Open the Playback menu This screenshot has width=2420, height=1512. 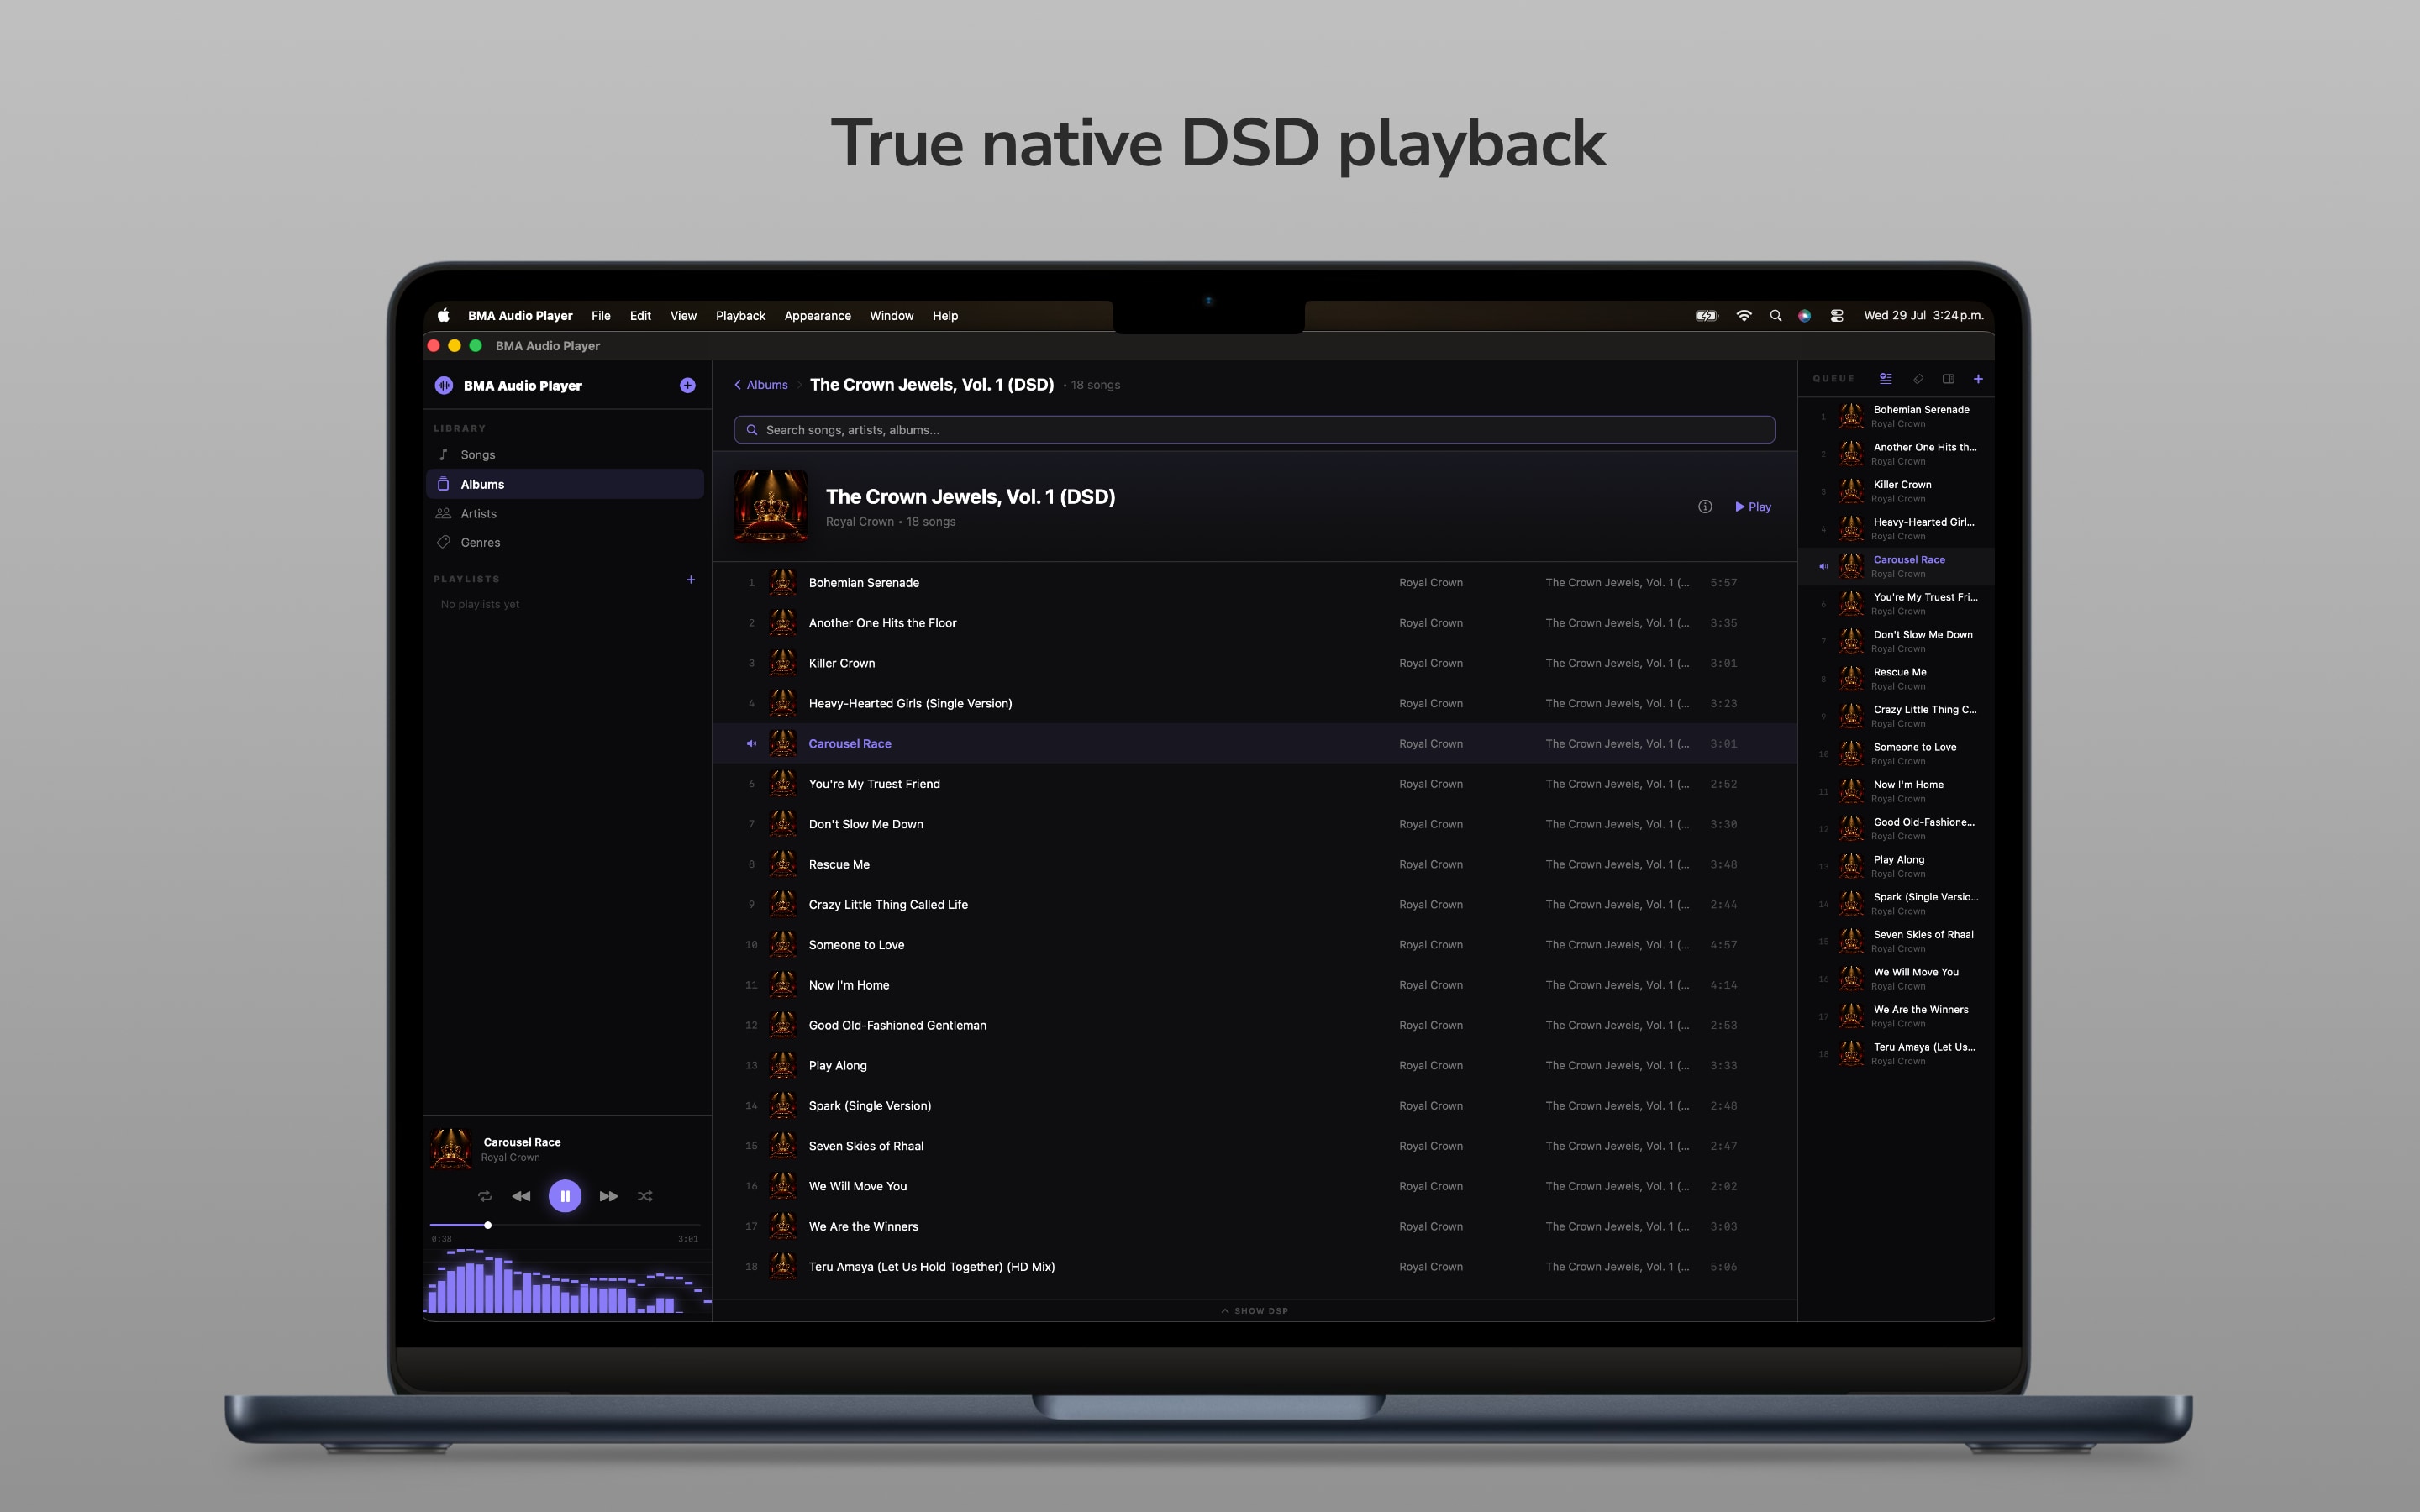pyautogui.click(x=741, y=316)
